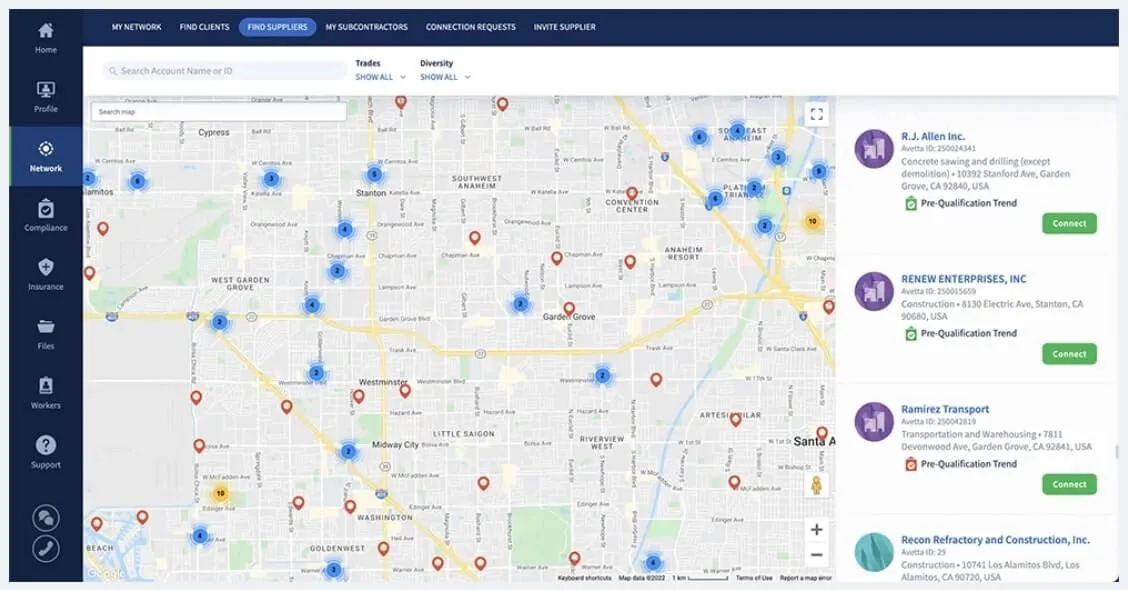Open the chat bubbles icon
The image size is (1128, 590).
45,517
